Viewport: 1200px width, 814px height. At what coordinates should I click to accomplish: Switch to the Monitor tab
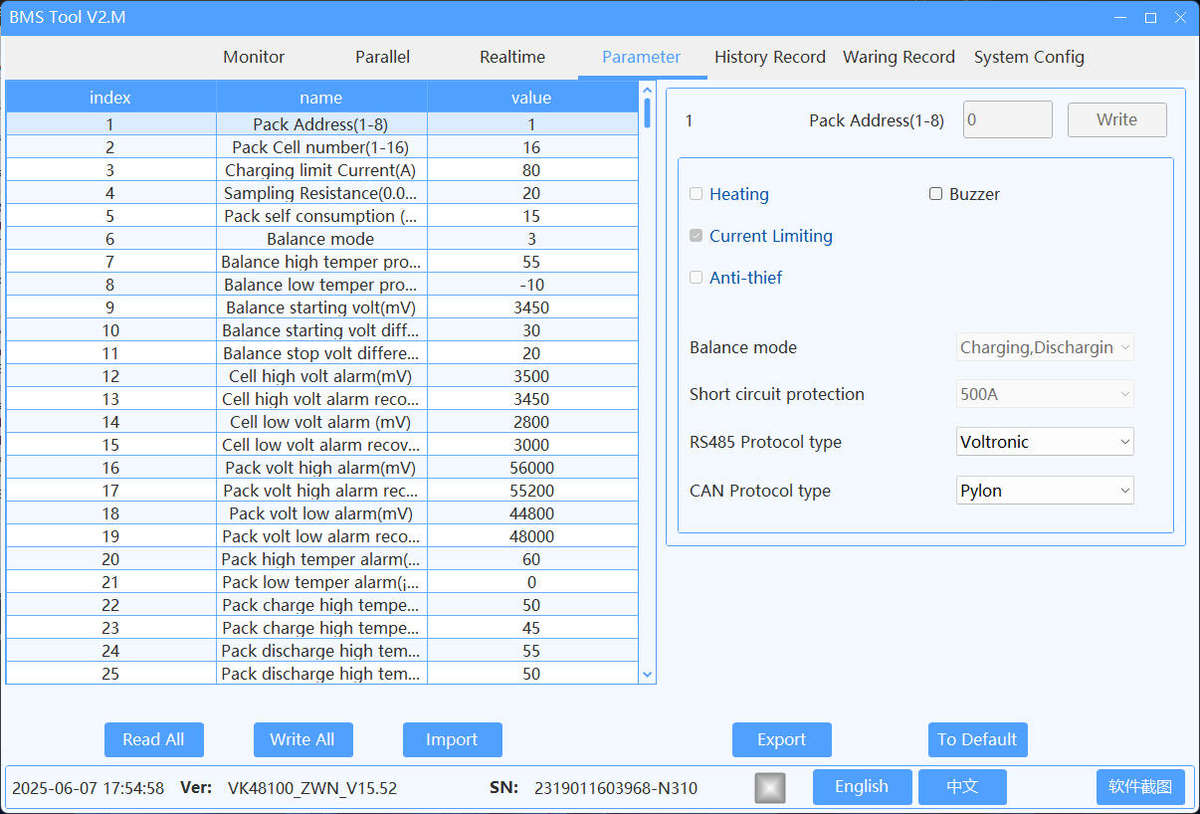tap(254, 57)
